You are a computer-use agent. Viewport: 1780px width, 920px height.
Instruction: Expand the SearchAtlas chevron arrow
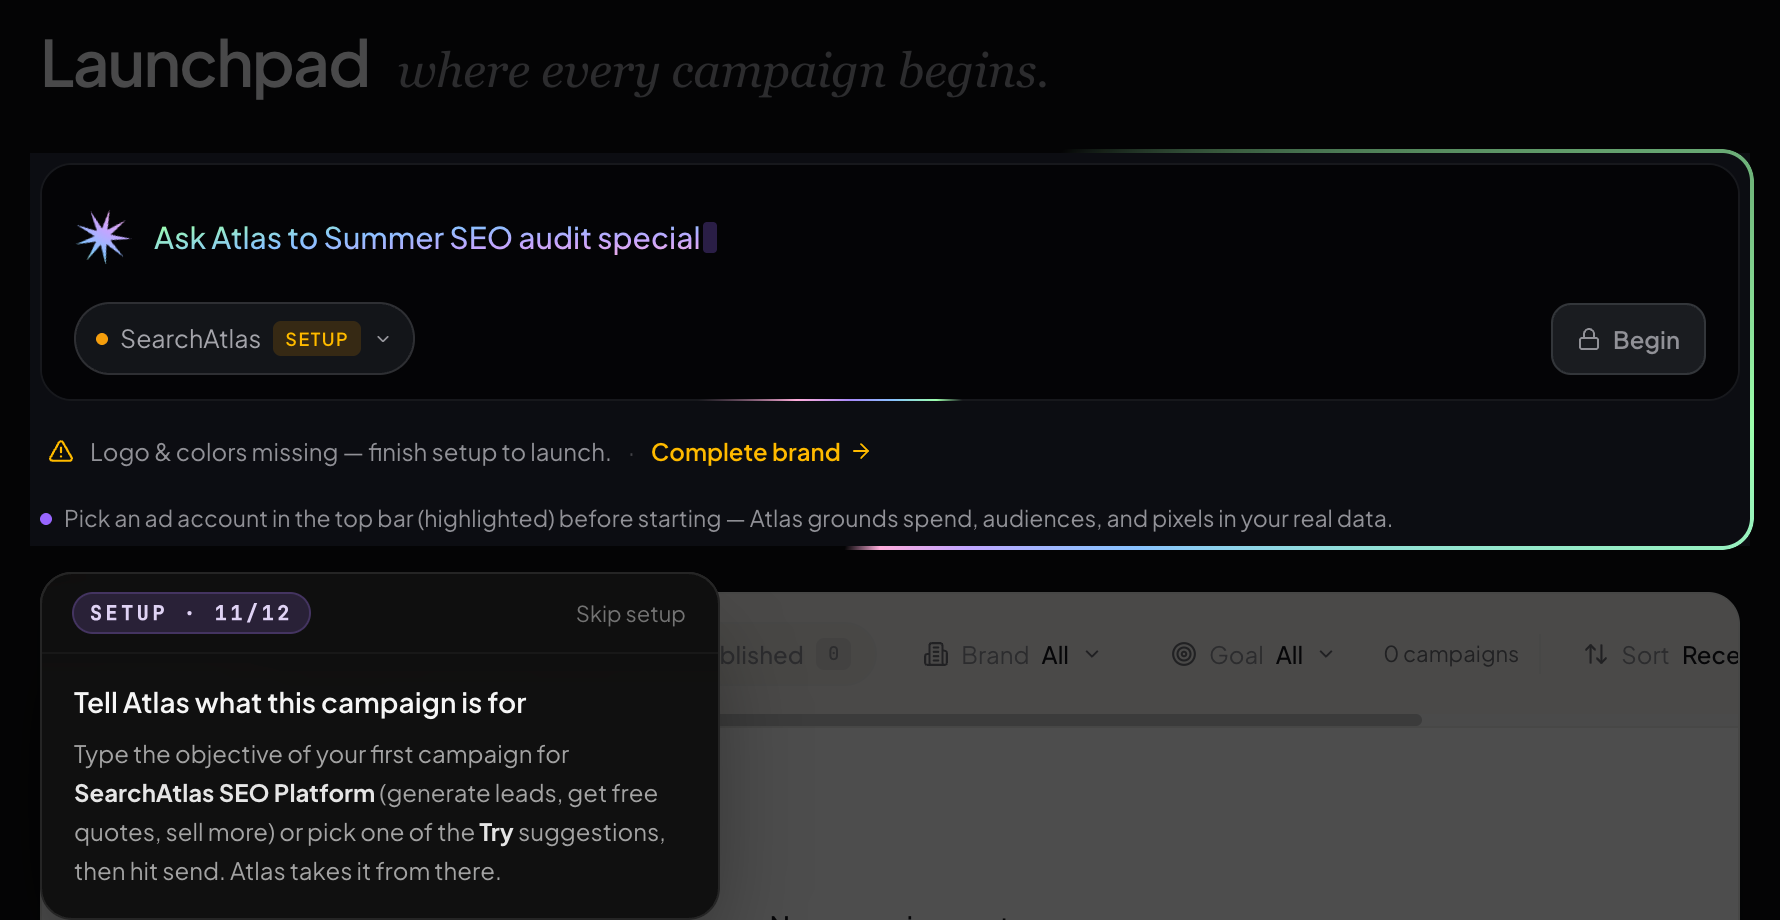(383, 340)
